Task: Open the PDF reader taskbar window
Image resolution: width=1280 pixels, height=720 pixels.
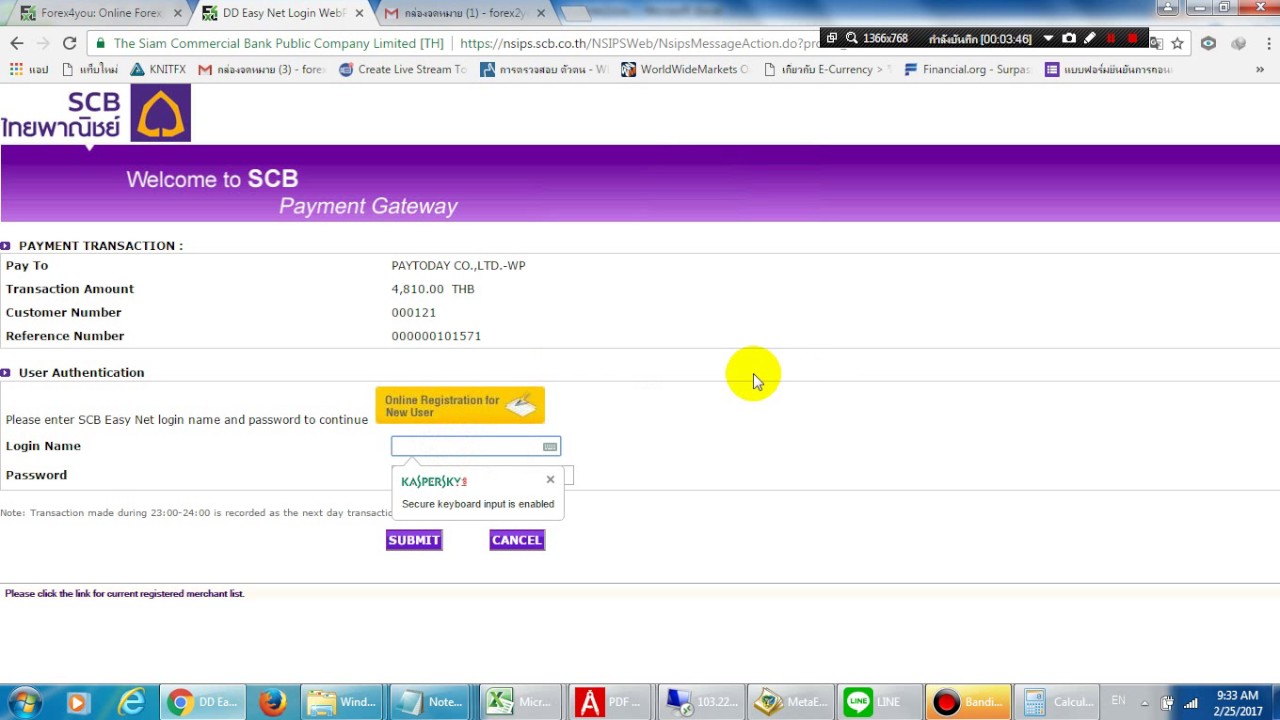Action: pos(608,702)
